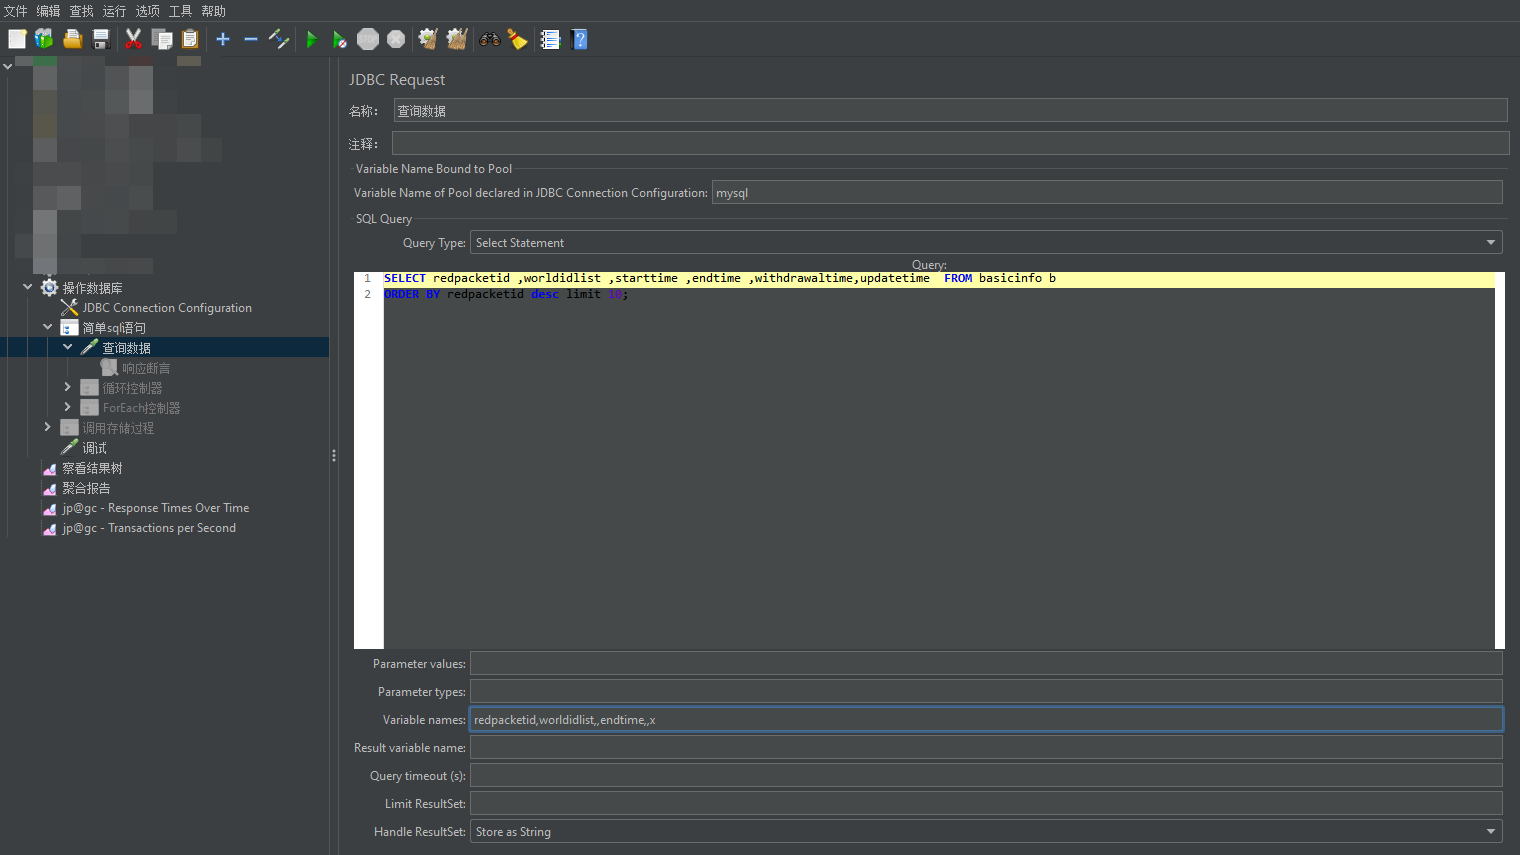1520x855 pixels.
Task: Open the Handle ResultSet dropdown
Action: (x=985, y=832)
